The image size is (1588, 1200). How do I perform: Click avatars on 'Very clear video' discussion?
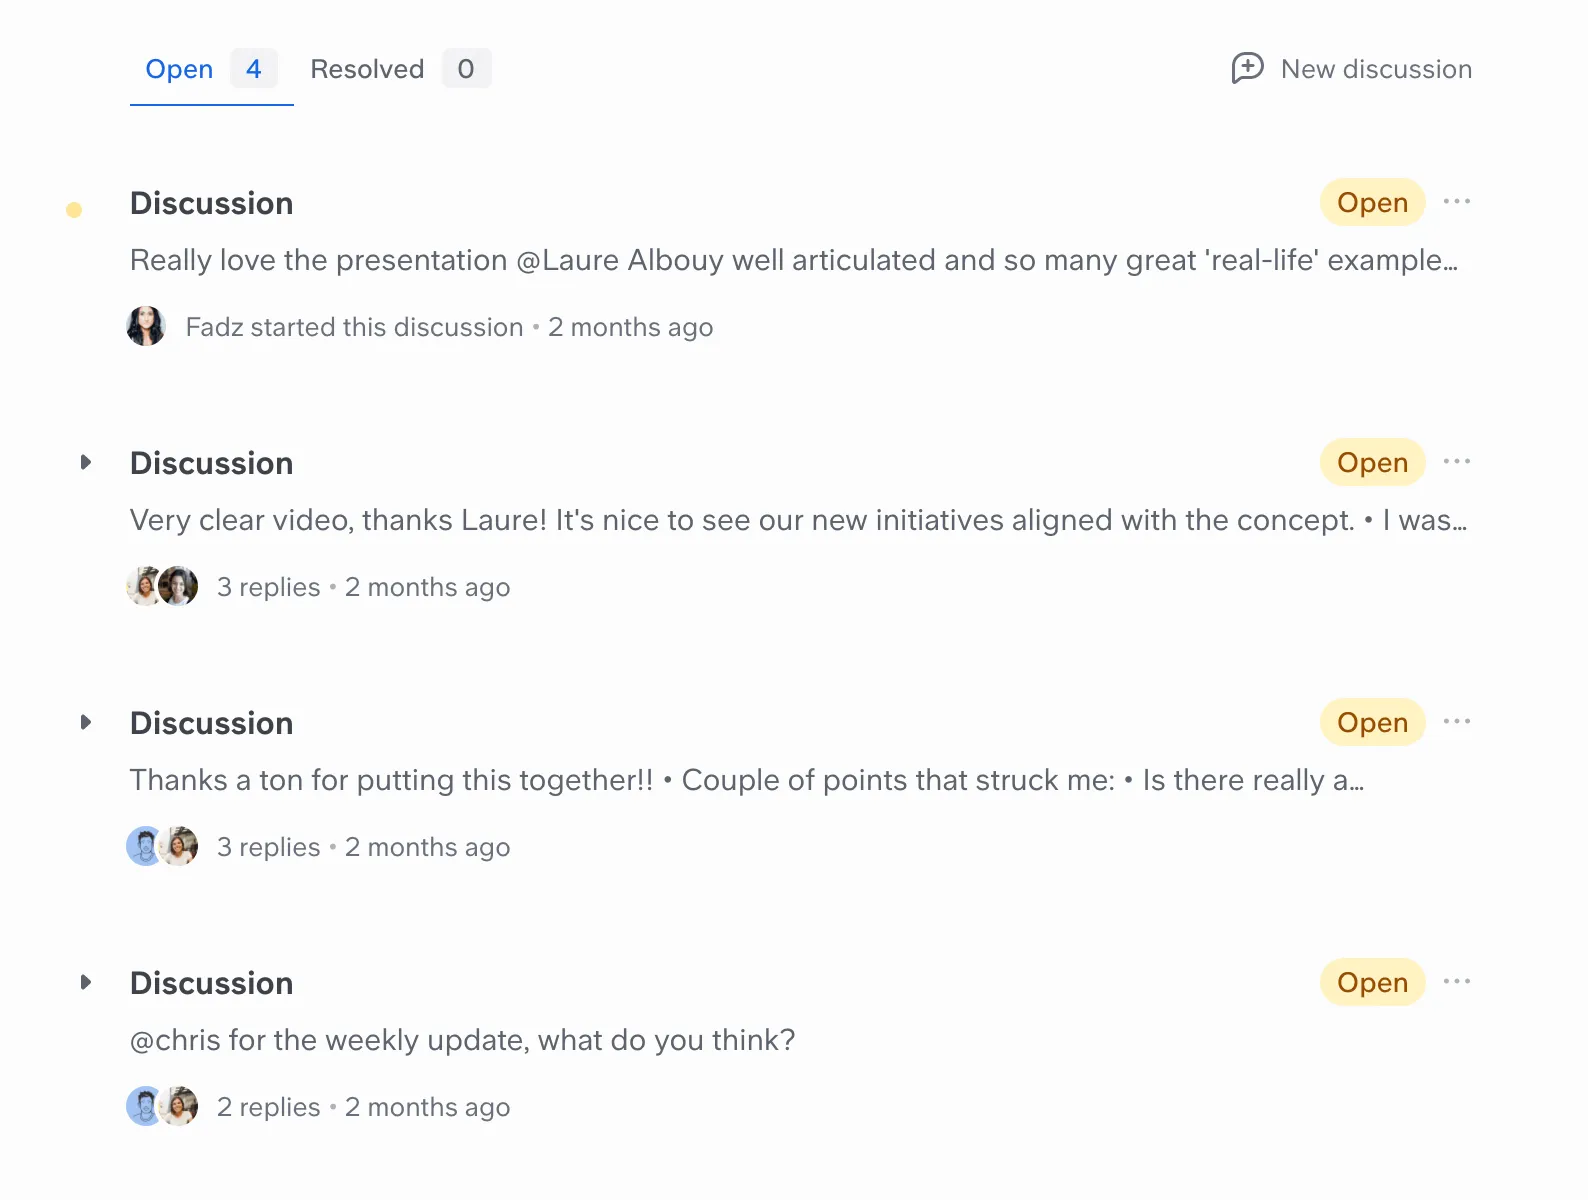[x=162, y=586]
